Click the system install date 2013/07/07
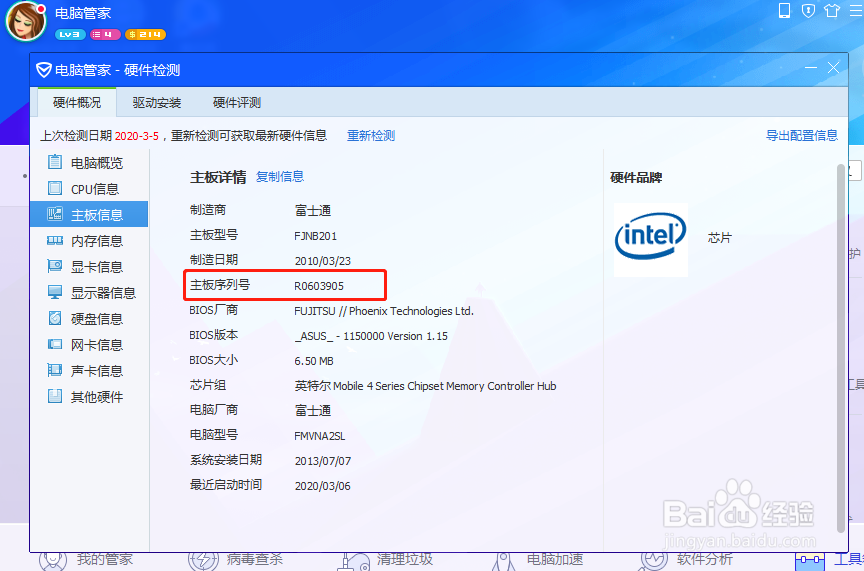 [323, 461]
